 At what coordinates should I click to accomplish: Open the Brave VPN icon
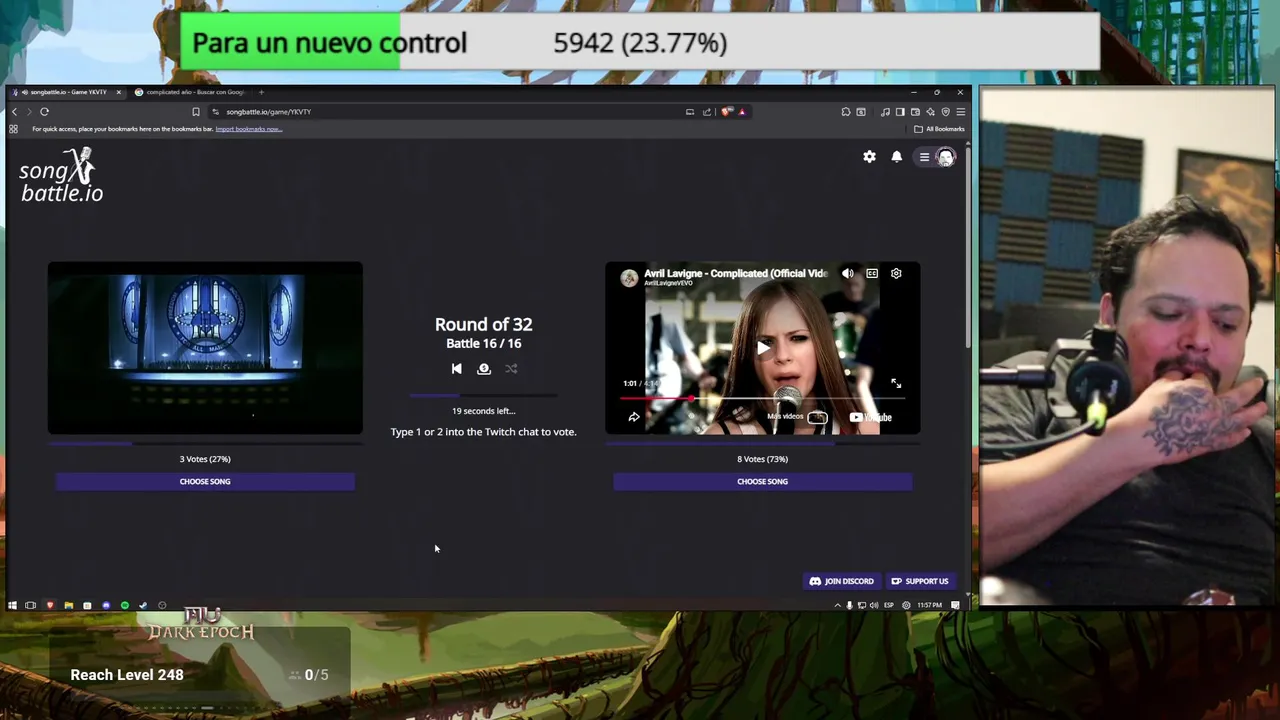945,112
